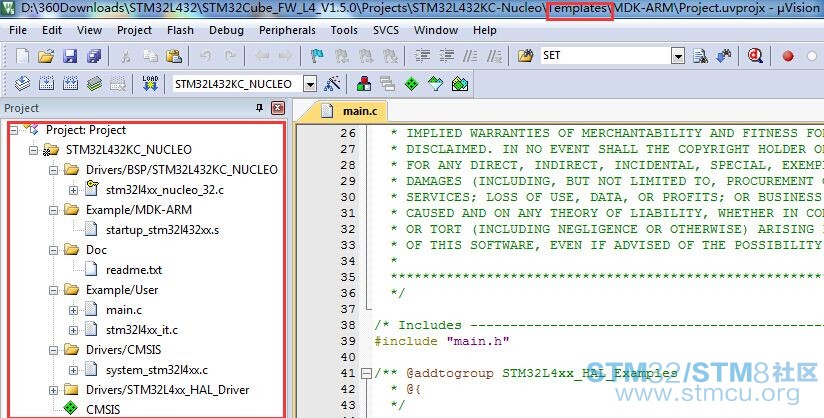Select readme.txt in the Doc group
Screen dimensions: 824x418
[x=133, y=270]
